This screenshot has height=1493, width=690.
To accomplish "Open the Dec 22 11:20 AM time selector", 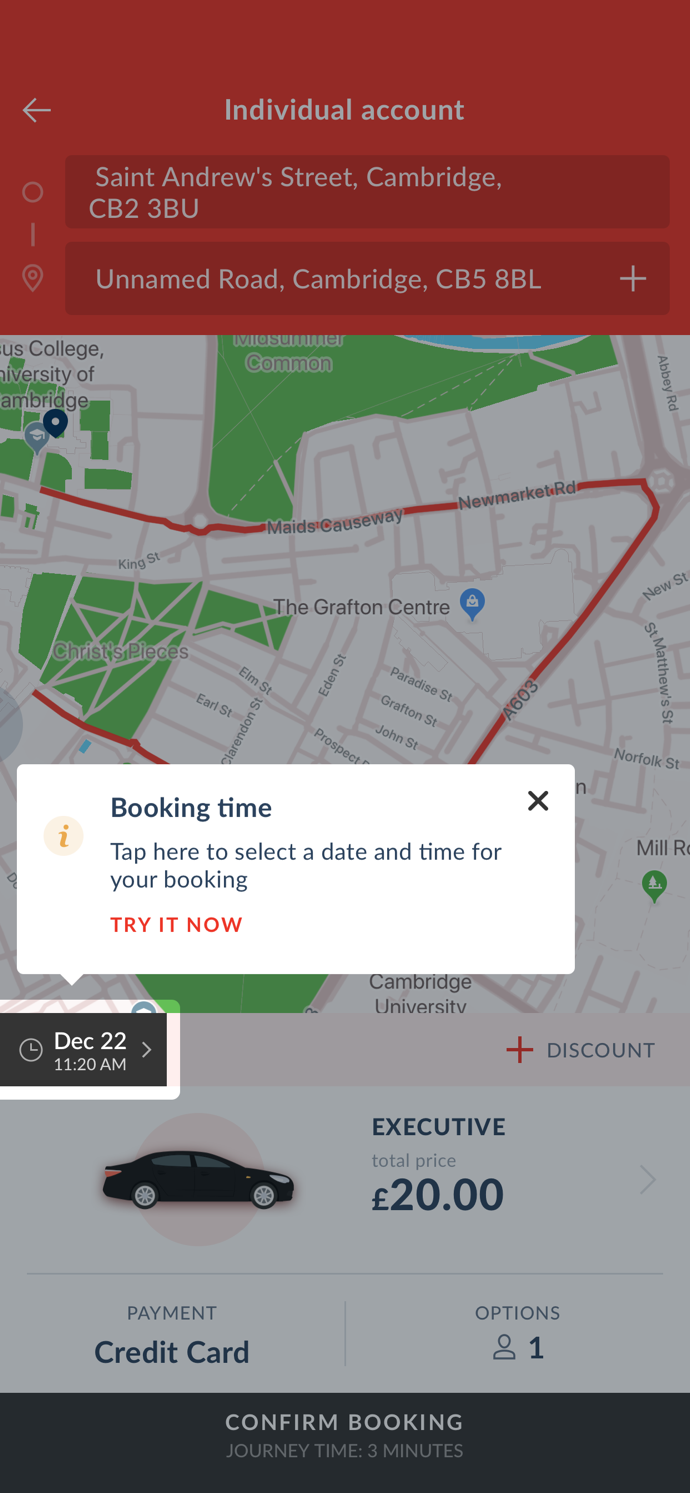I will [x=90, y=1050].
